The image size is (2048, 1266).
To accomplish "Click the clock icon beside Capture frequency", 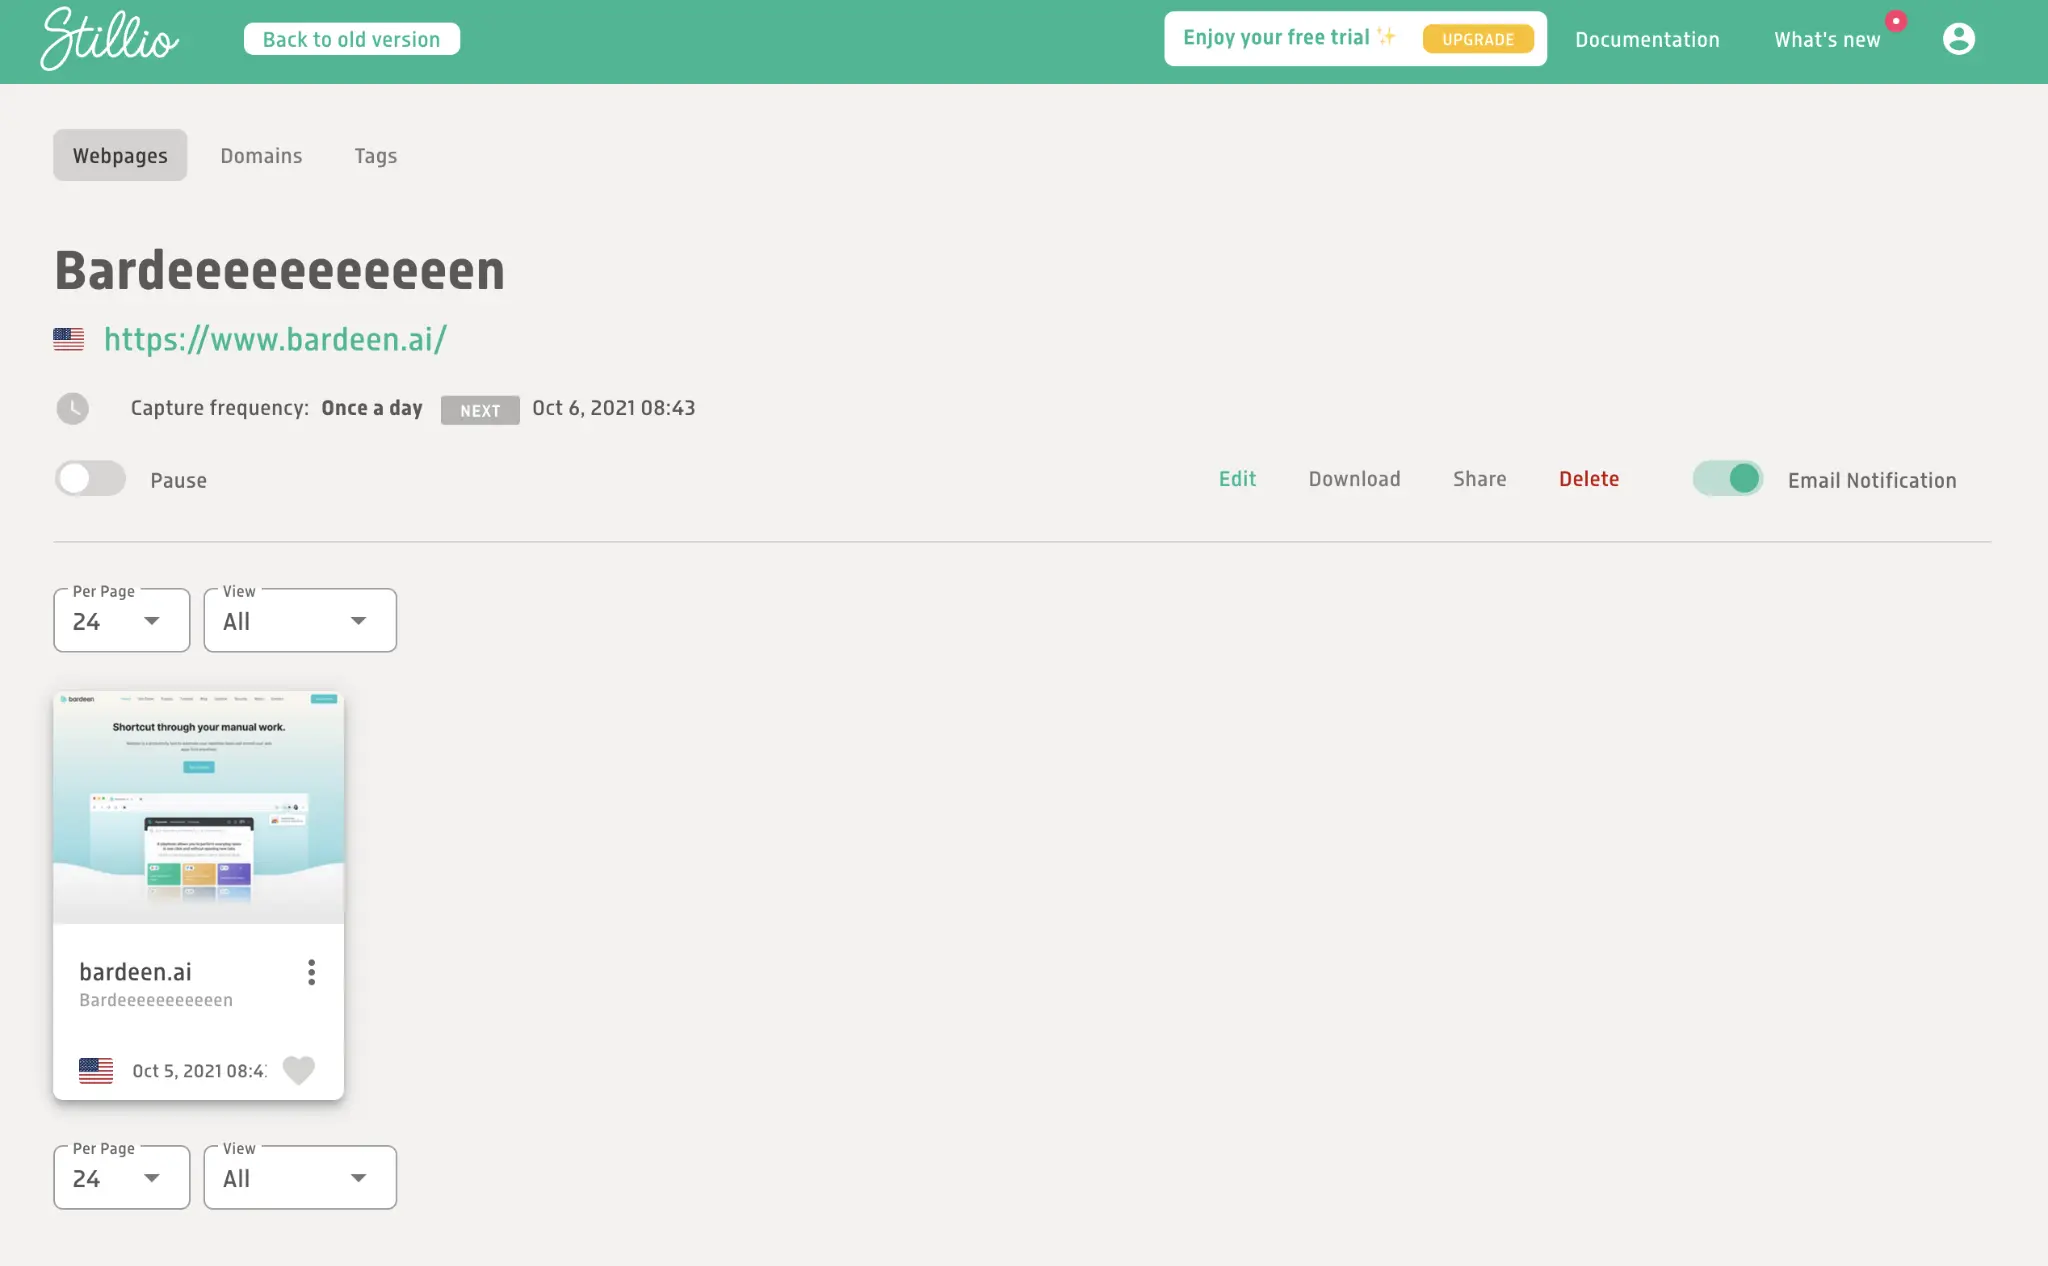I will 72,408.
